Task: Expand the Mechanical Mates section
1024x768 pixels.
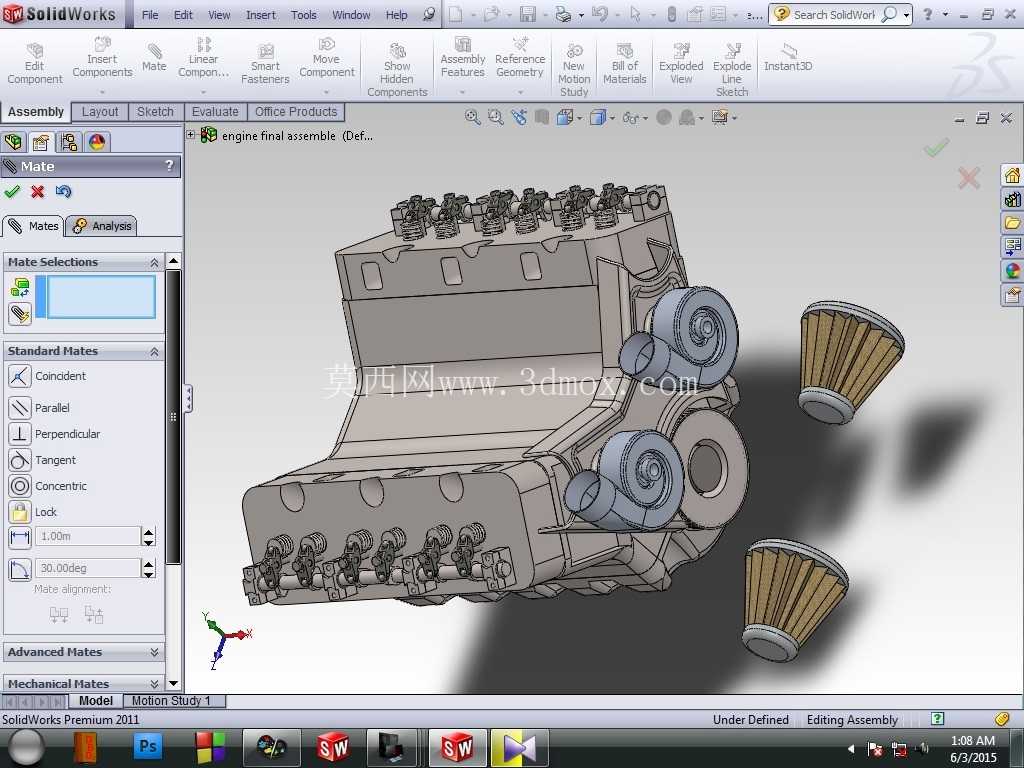Action: pos(84,683)
